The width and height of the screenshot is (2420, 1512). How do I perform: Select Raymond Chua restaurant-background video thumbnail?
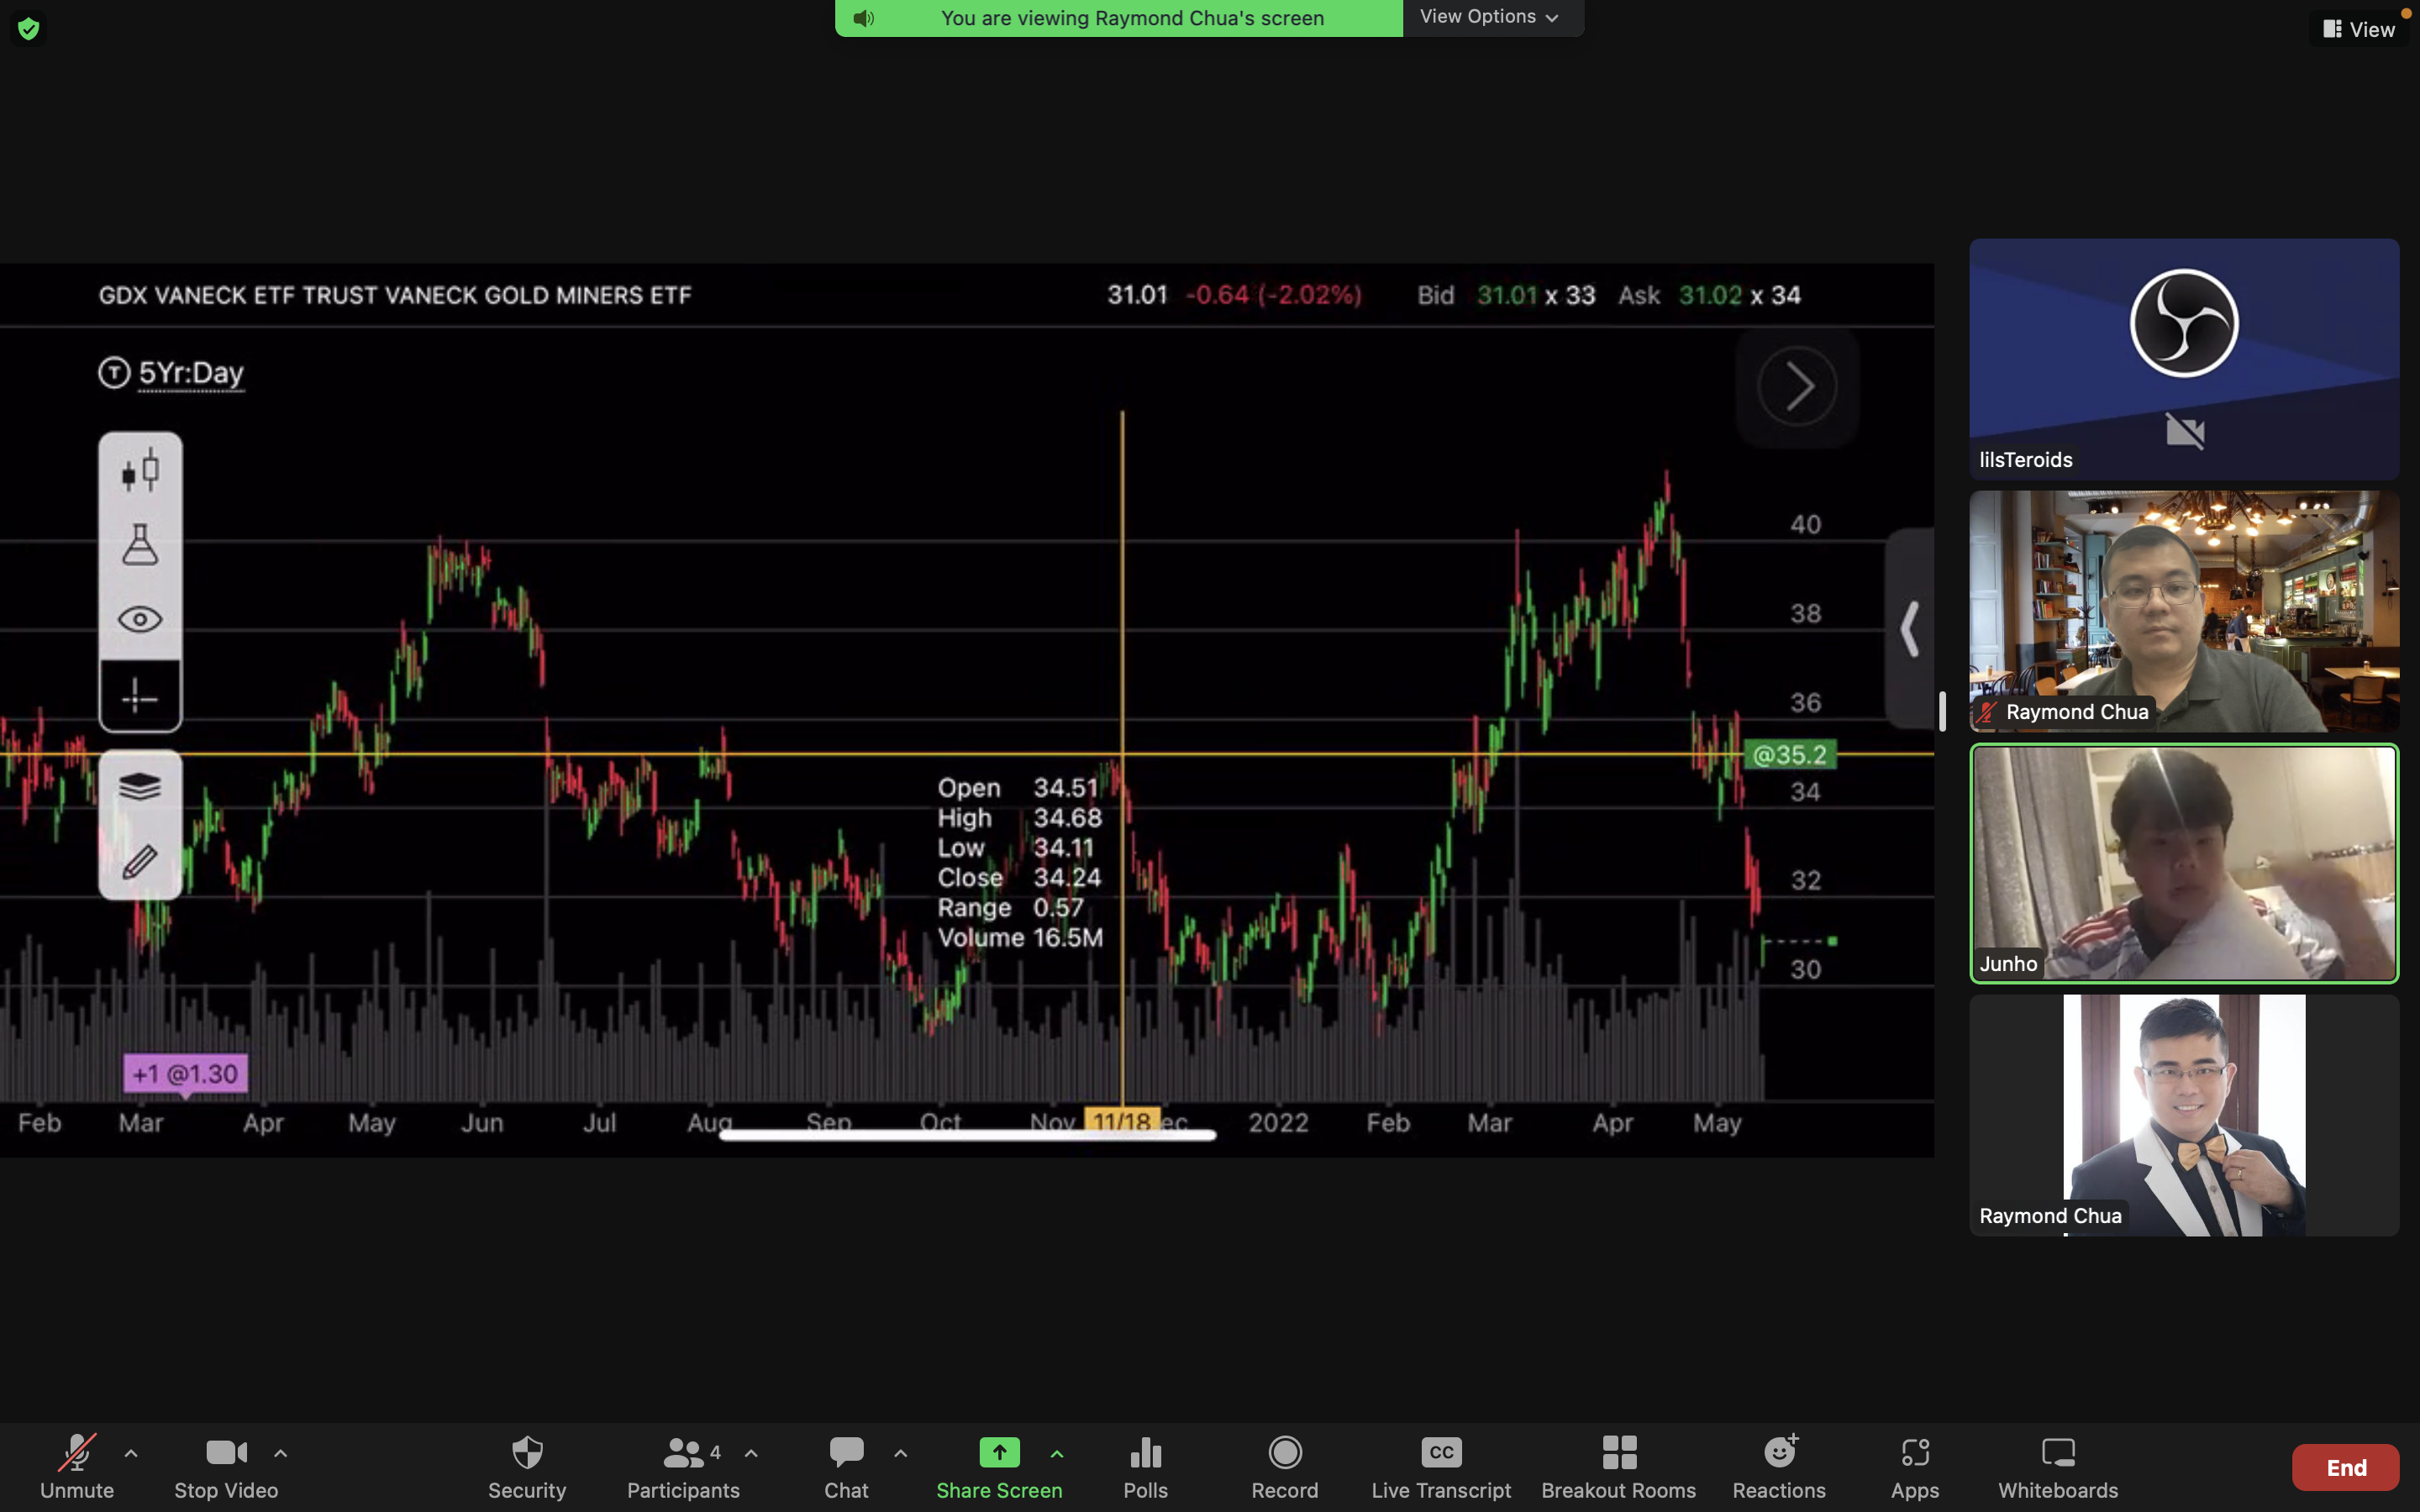click(2184, 611)
